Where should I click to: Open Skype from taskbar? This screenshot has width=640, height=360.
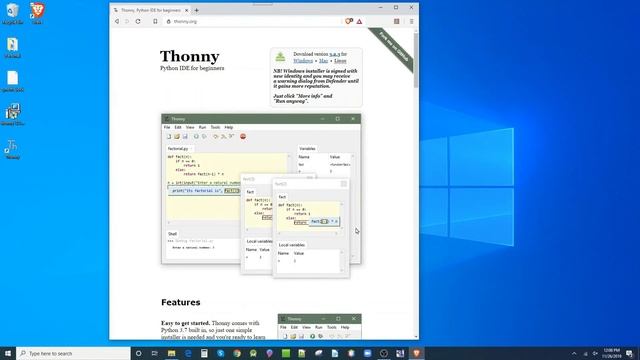220,353
